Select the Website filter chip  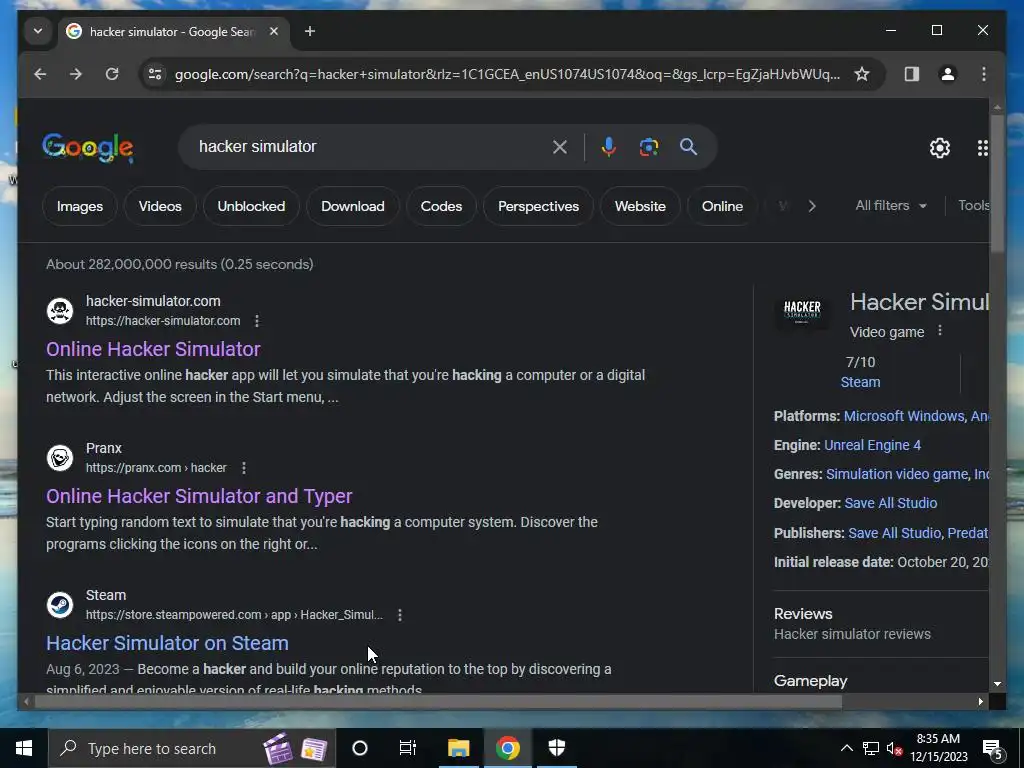coord(640,206)
